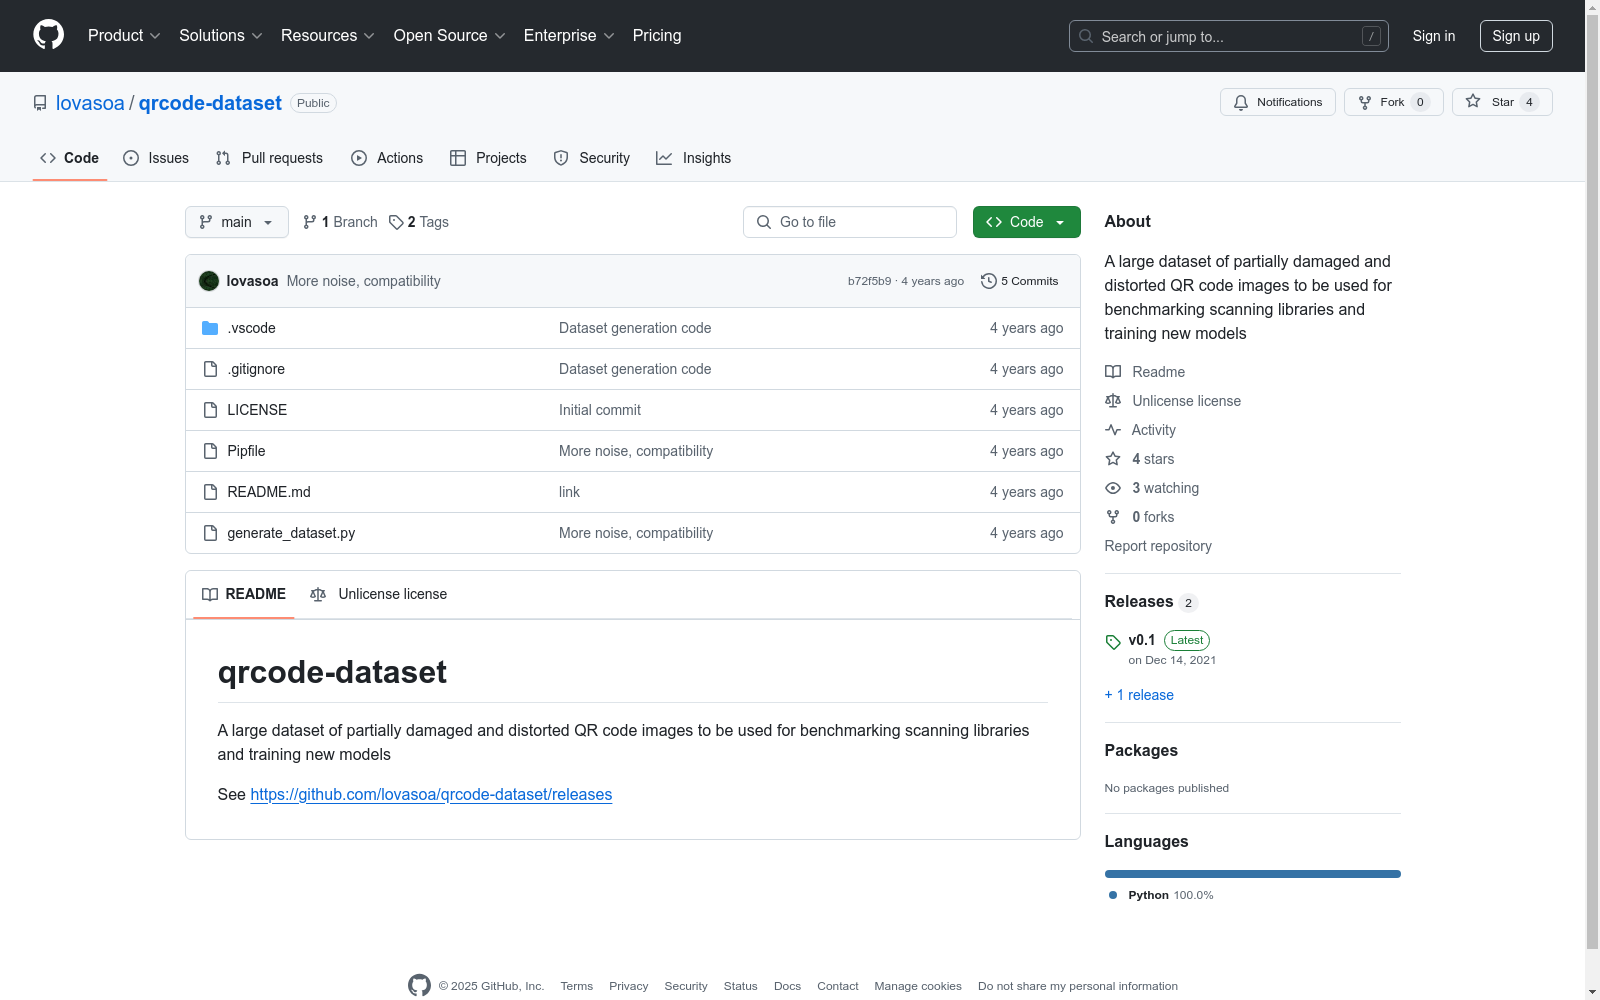Click the .gitignore file icon
The height and width of the screenshot is (1000, 1600).
click(210, 369)
